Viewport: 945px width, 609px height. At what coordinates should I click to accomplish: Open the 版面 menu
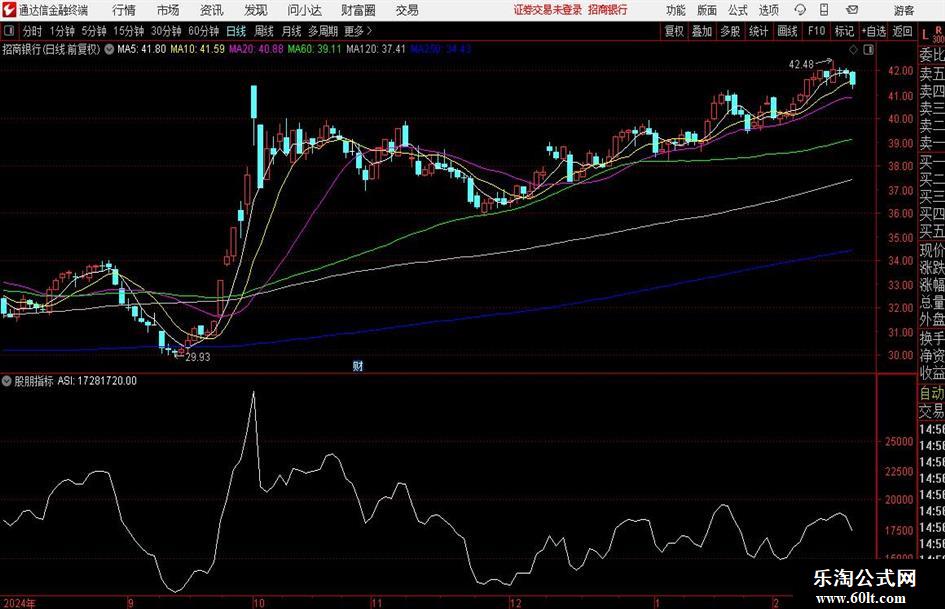(707, 10)
